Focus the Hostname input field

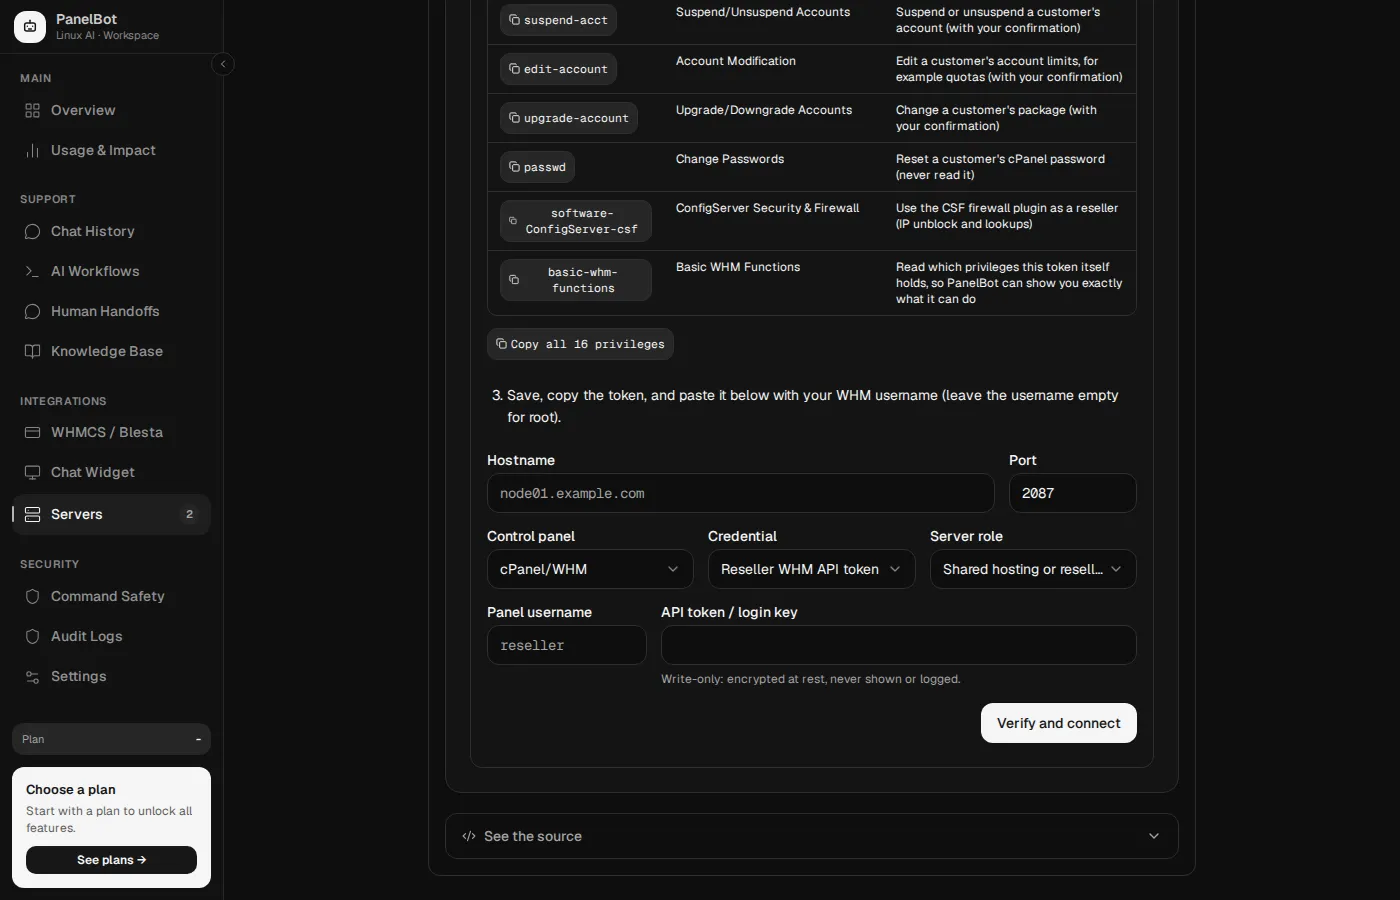pos(740,493)
